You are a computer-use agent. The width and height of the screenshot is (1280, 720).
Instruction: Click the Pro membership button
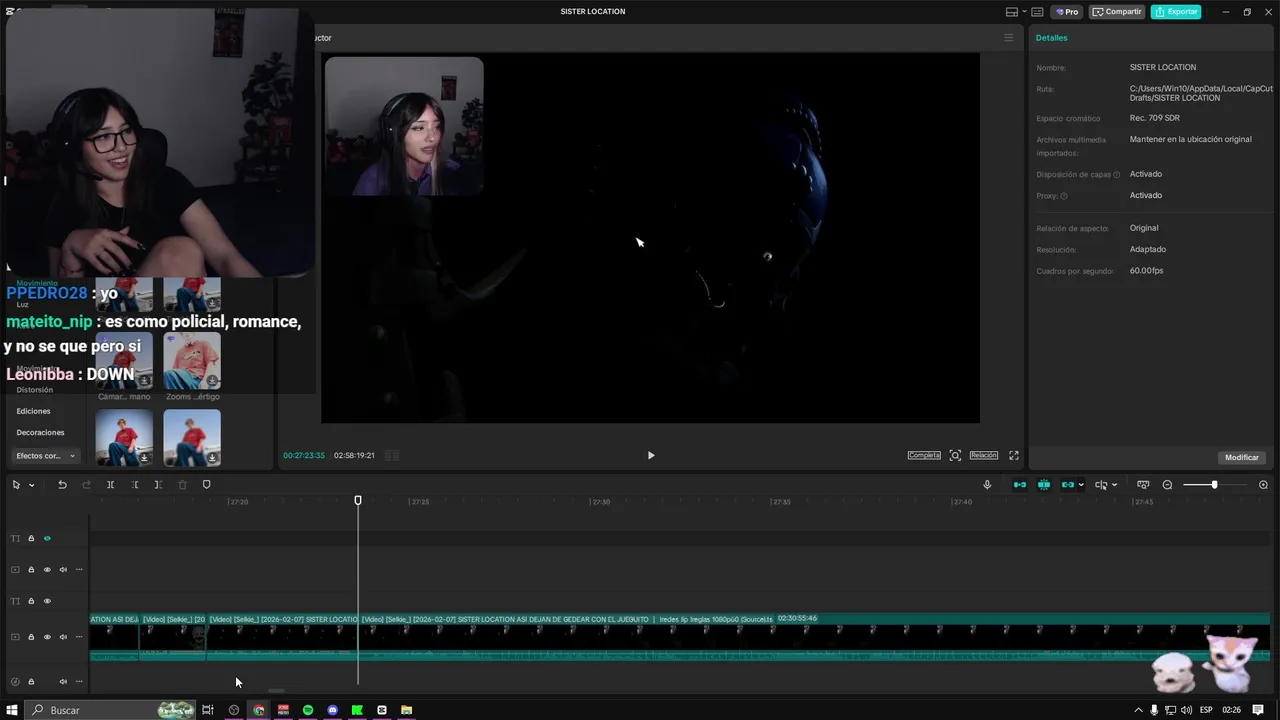coord(1065,12)
